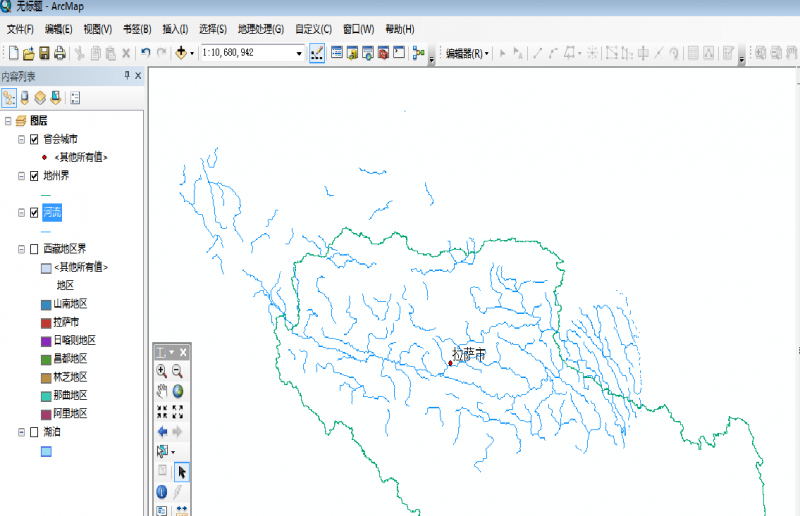Click the 山南地区 blue color swatch
The height and width of the screenshot is (516, 800).
pos(46,305)
